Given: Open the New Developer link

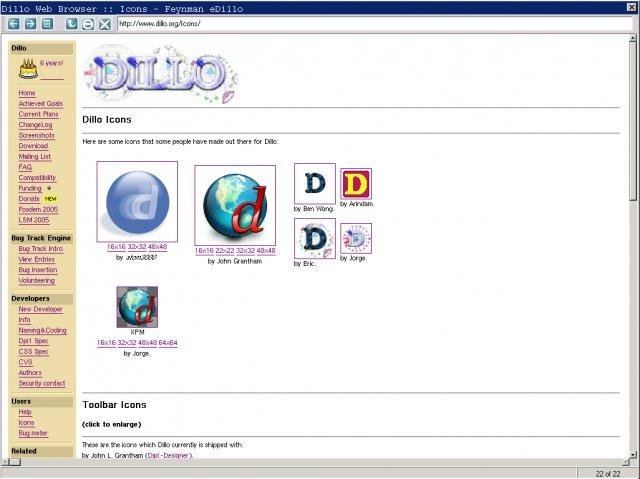Looking at the screenshot, I should click(40, 309).
